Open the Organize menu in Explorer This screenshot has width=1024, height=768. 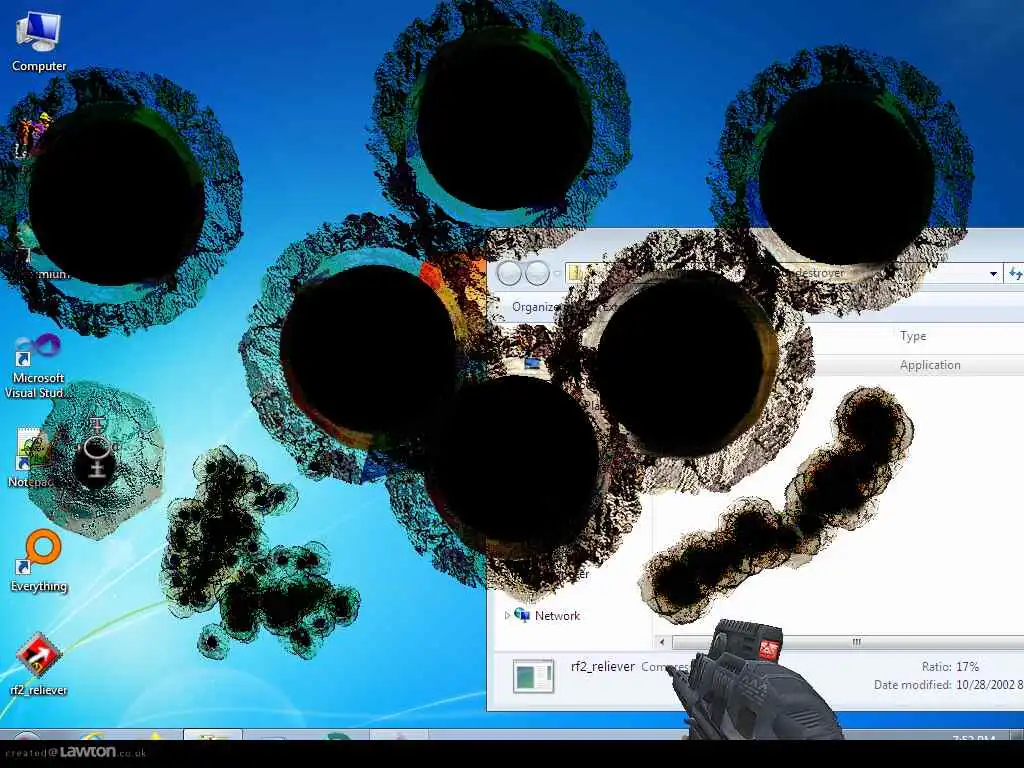pos(536,307)
